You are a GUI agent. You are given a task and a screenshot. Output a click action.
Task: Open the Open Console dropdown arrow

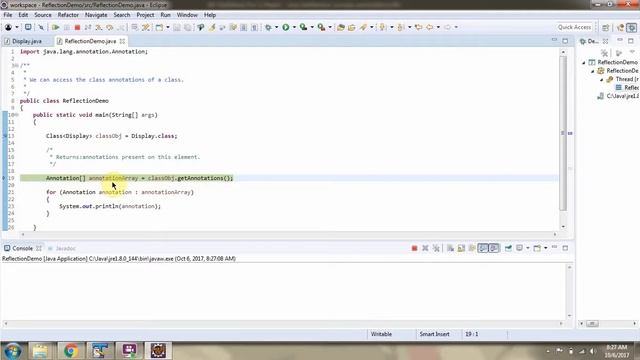tap(546, 248)
